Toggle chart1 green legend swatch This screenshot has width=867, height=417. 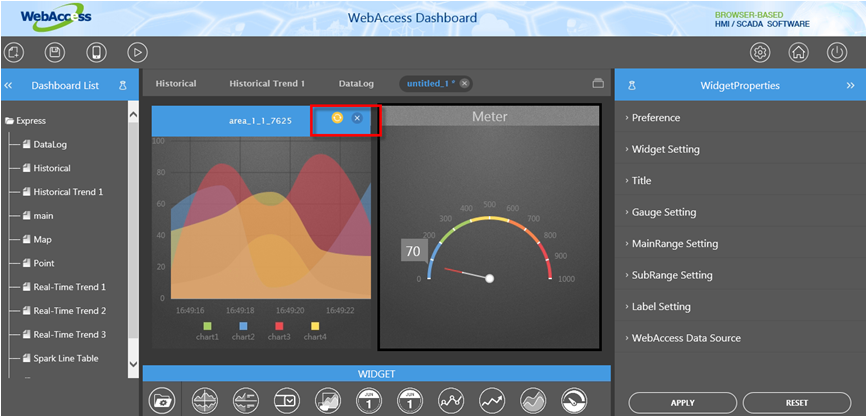(207, 326)
